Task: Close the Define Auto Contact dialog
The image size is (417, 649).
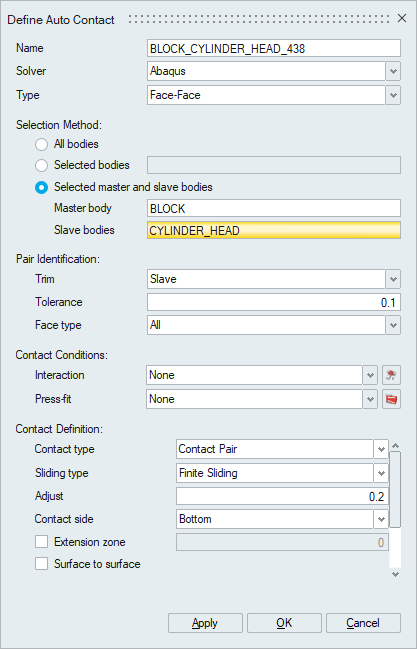Action: 402,18
